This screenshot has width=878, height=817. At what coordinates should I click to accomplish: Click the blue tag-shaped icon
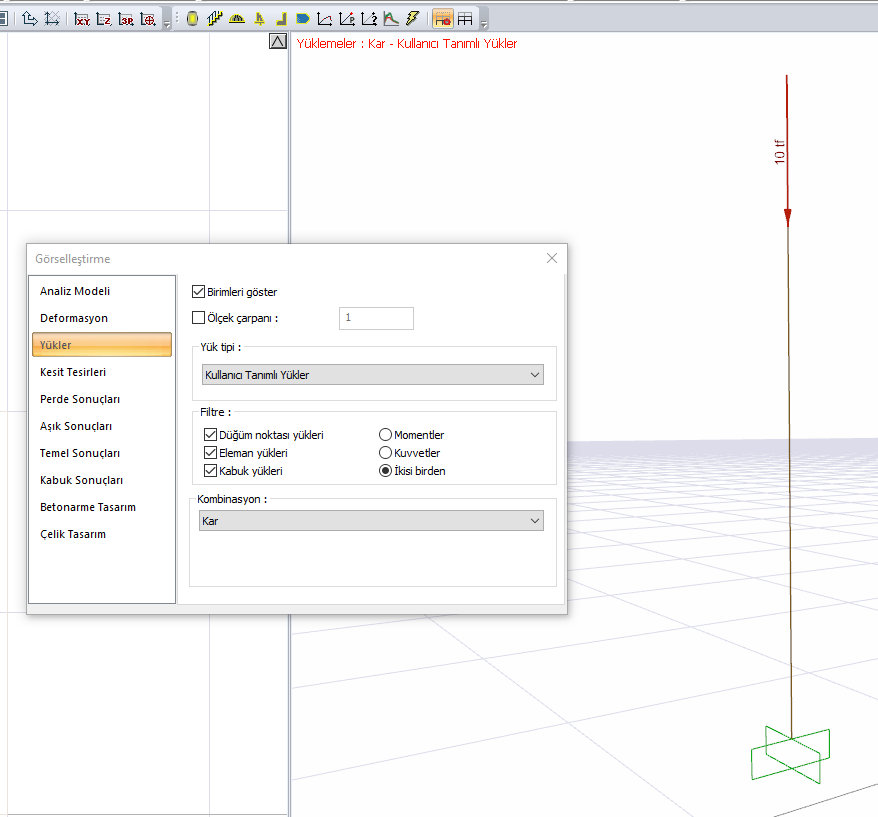[303, 19]
